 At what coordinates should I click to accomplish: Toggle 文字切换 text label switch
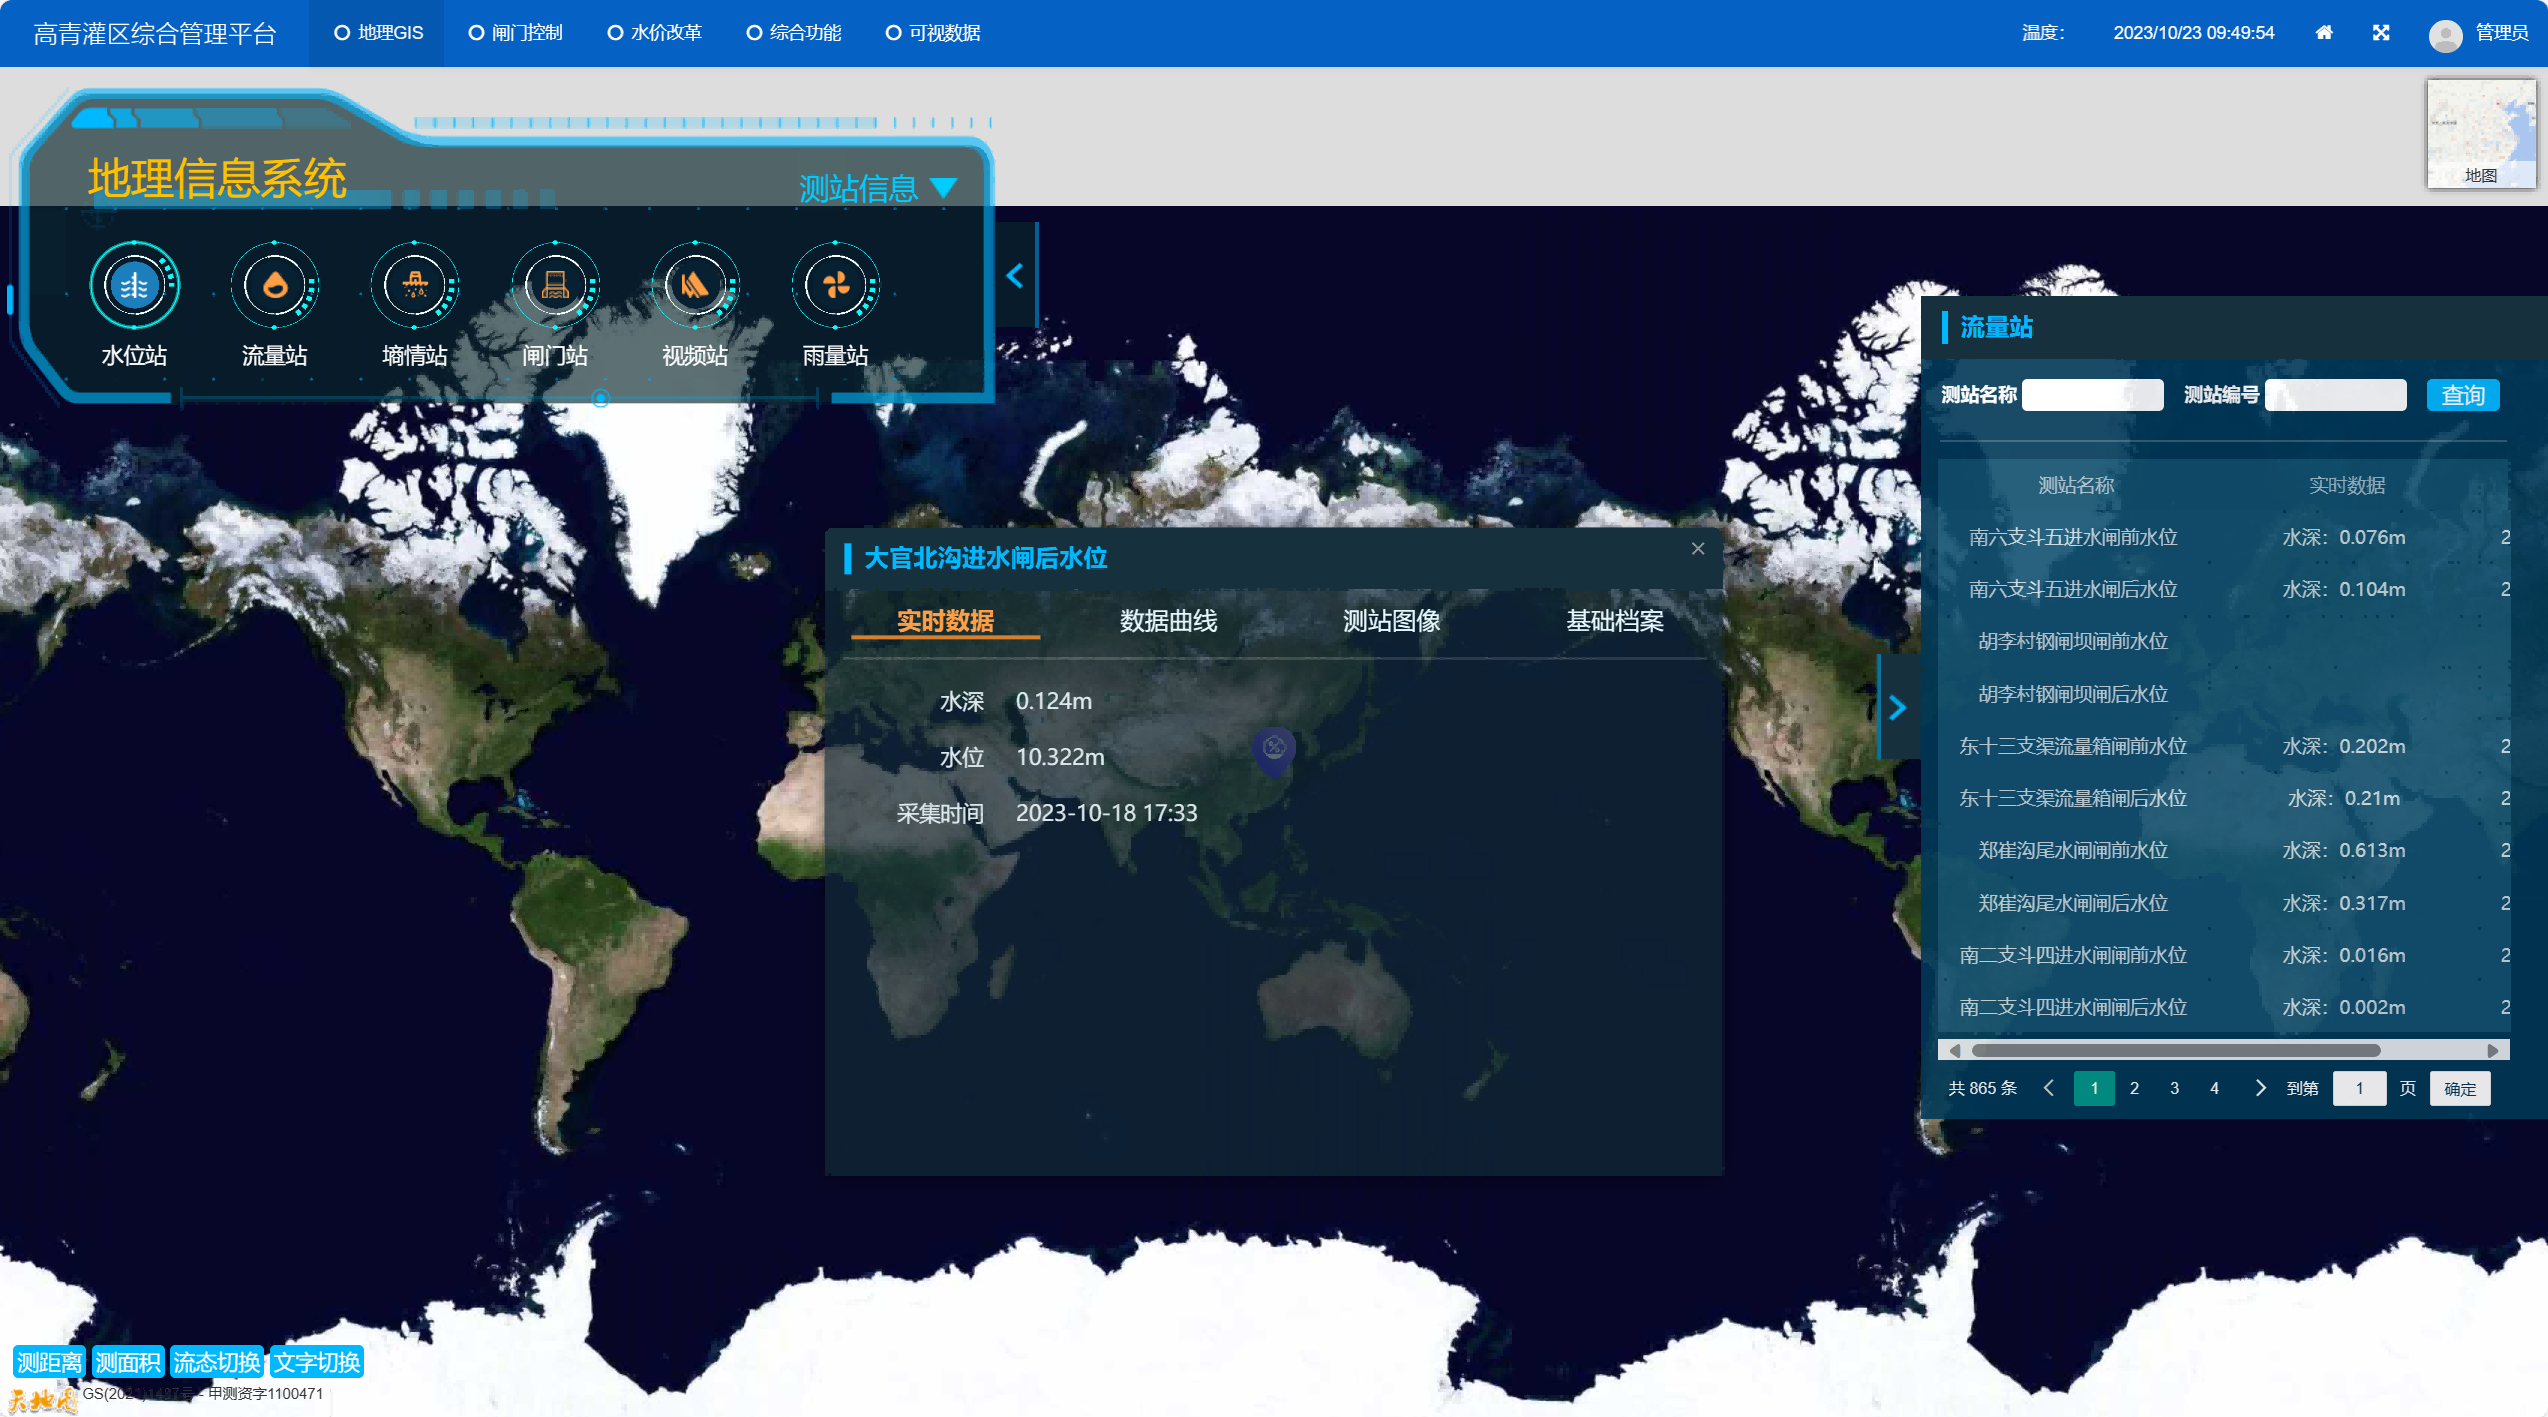[317, 1362]
